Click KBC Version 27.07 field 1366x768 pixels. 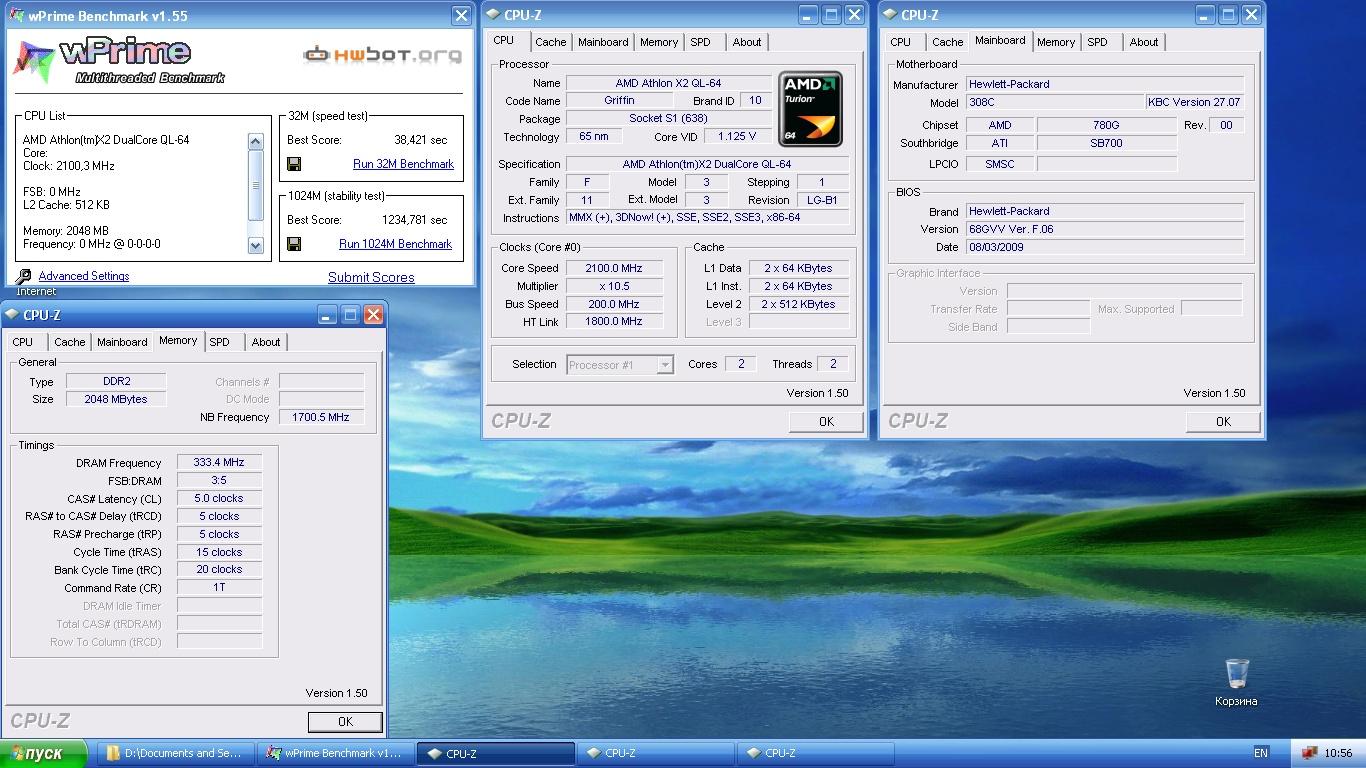tap(1194, 102)
